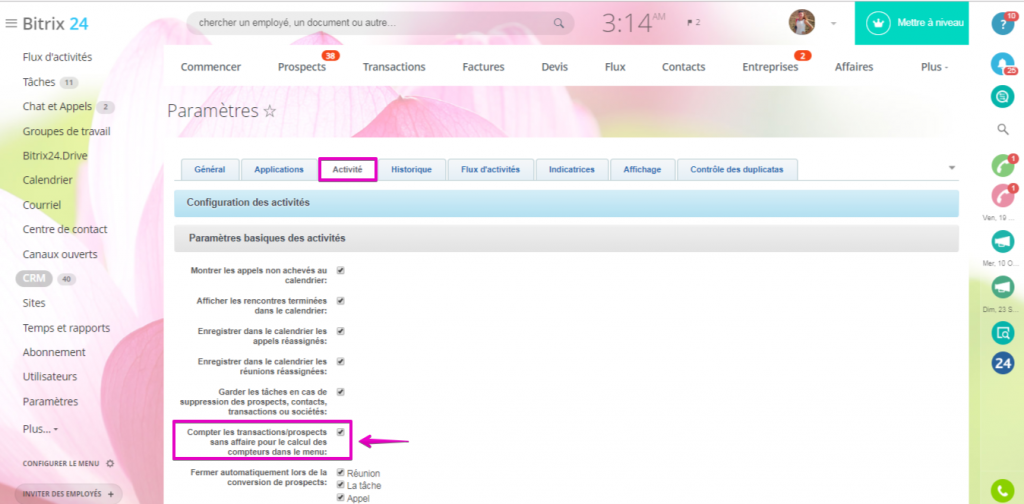Uncheck the Réunion checkbox
The image size is (1024, 504).
340,472
